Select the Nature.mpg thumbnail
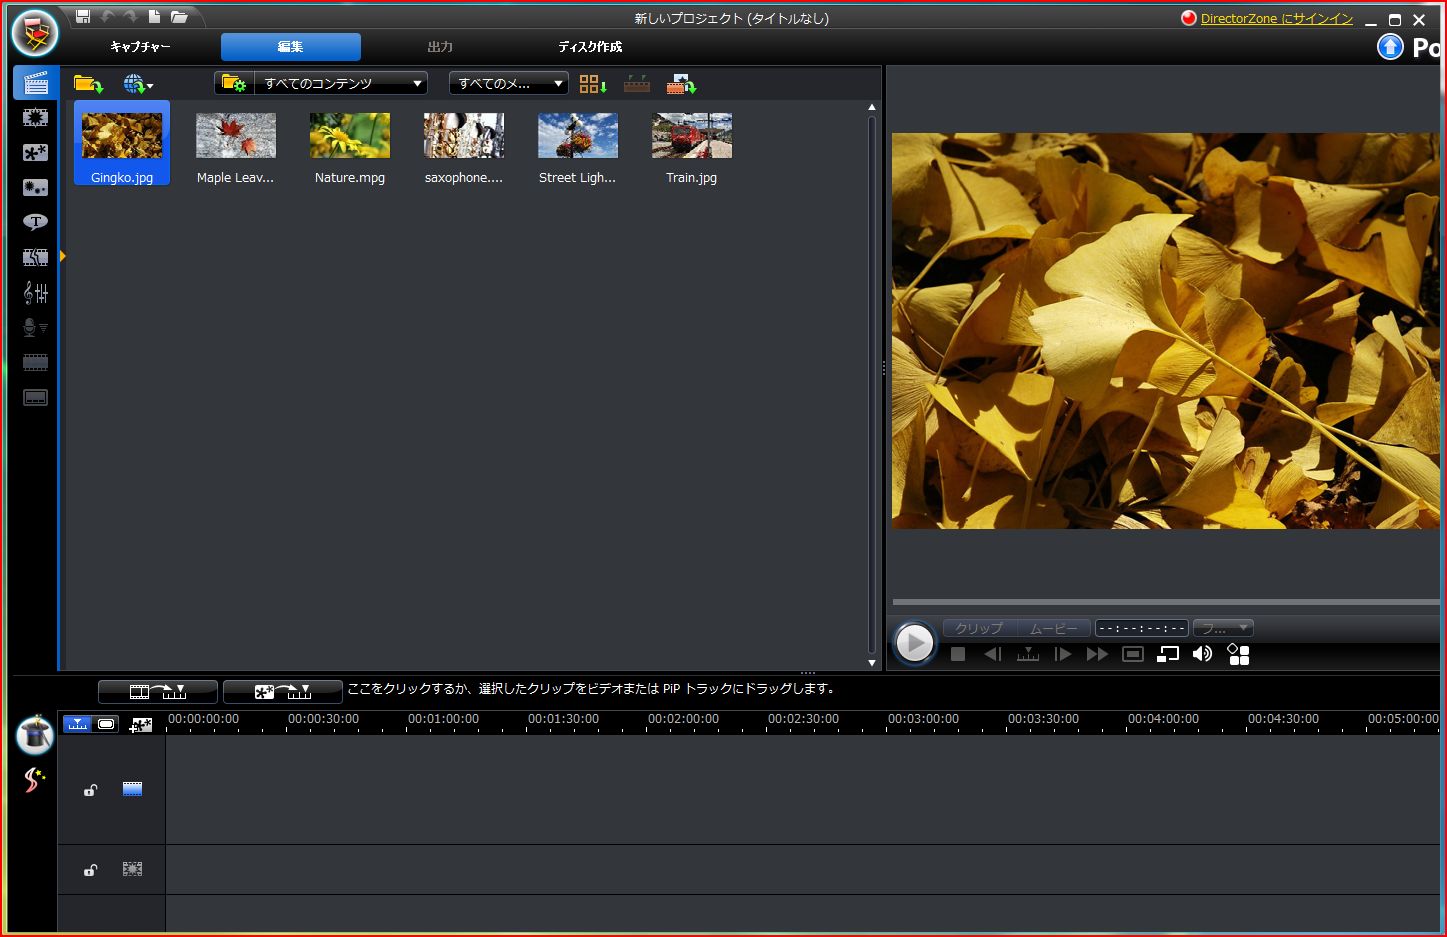The image size is (1447, 937). (350, 146)
